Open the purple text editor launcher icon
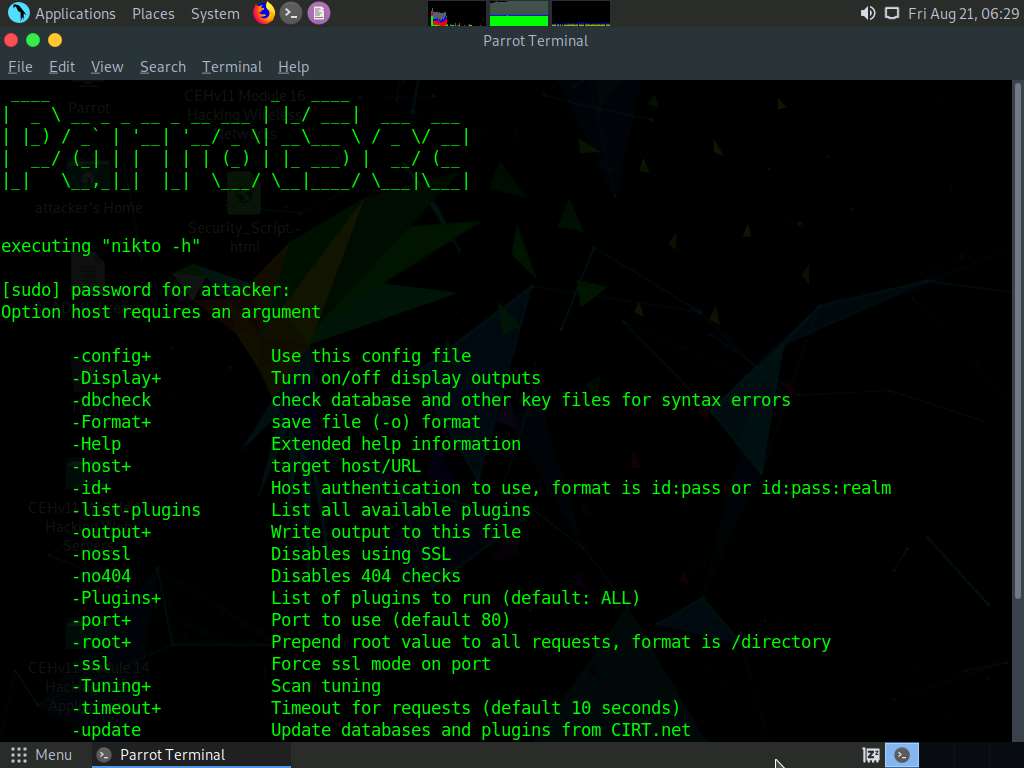The width and height of the screenshot is (1024, 768). click(319, 13)
